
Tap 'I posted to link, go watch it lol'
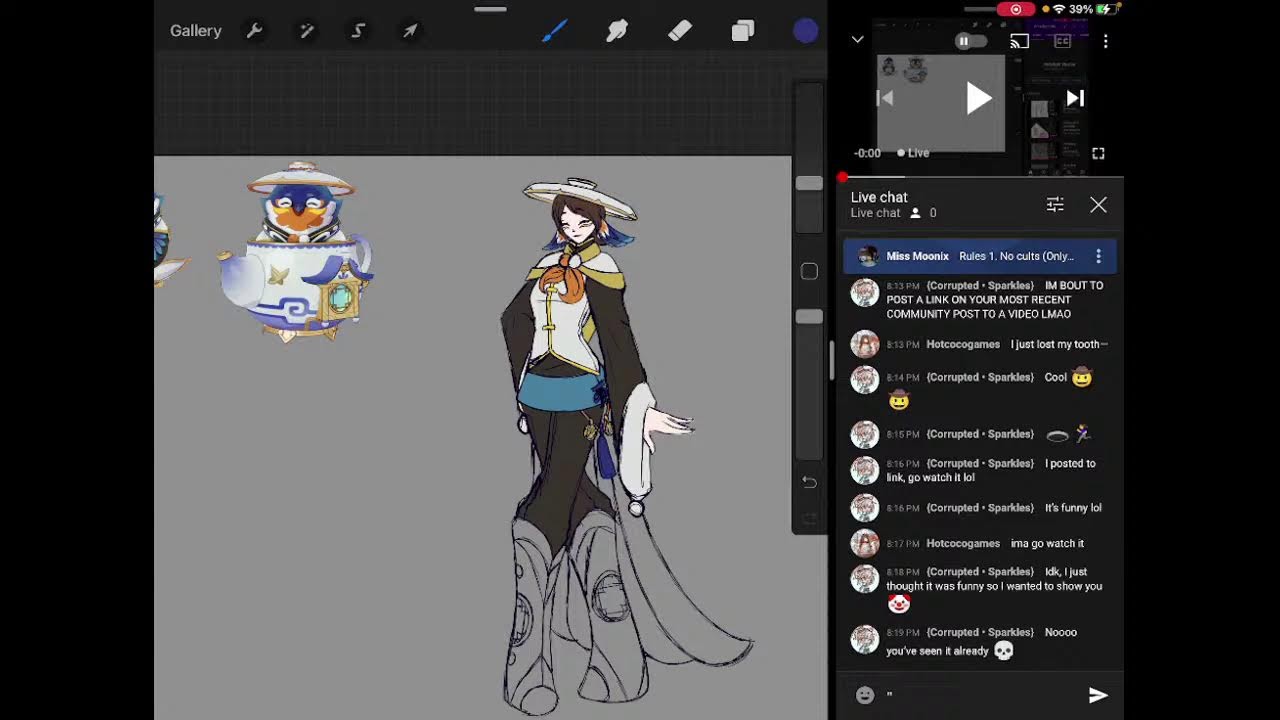pyautogui.click(x=979, y=470)
